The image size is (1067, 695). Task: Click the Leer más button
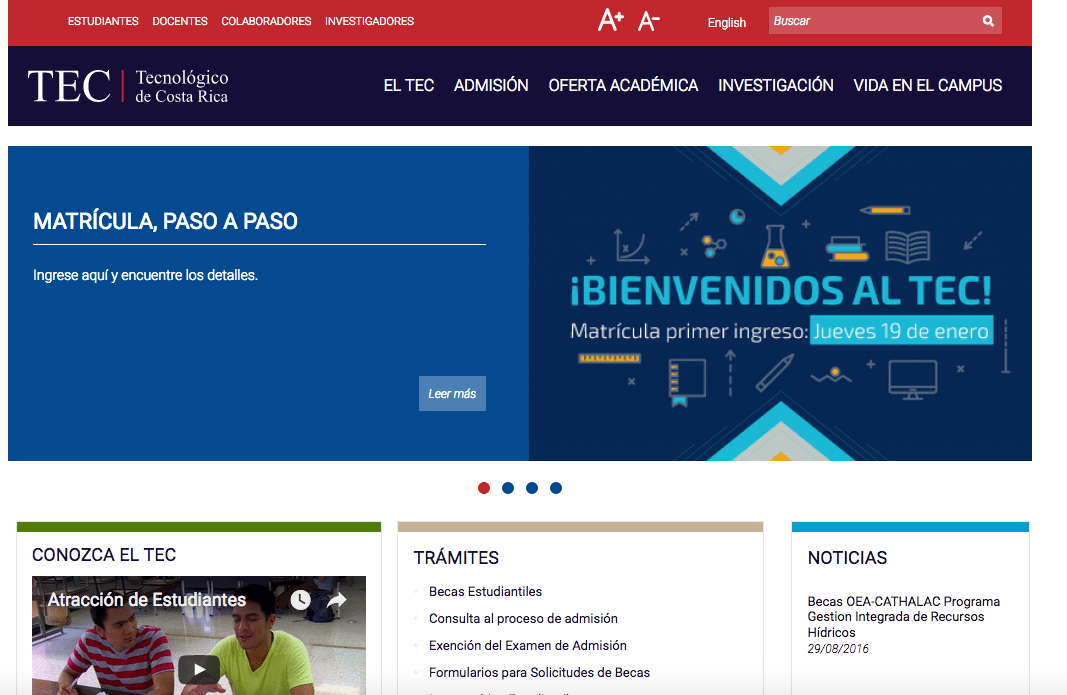[x=452, y=393]
